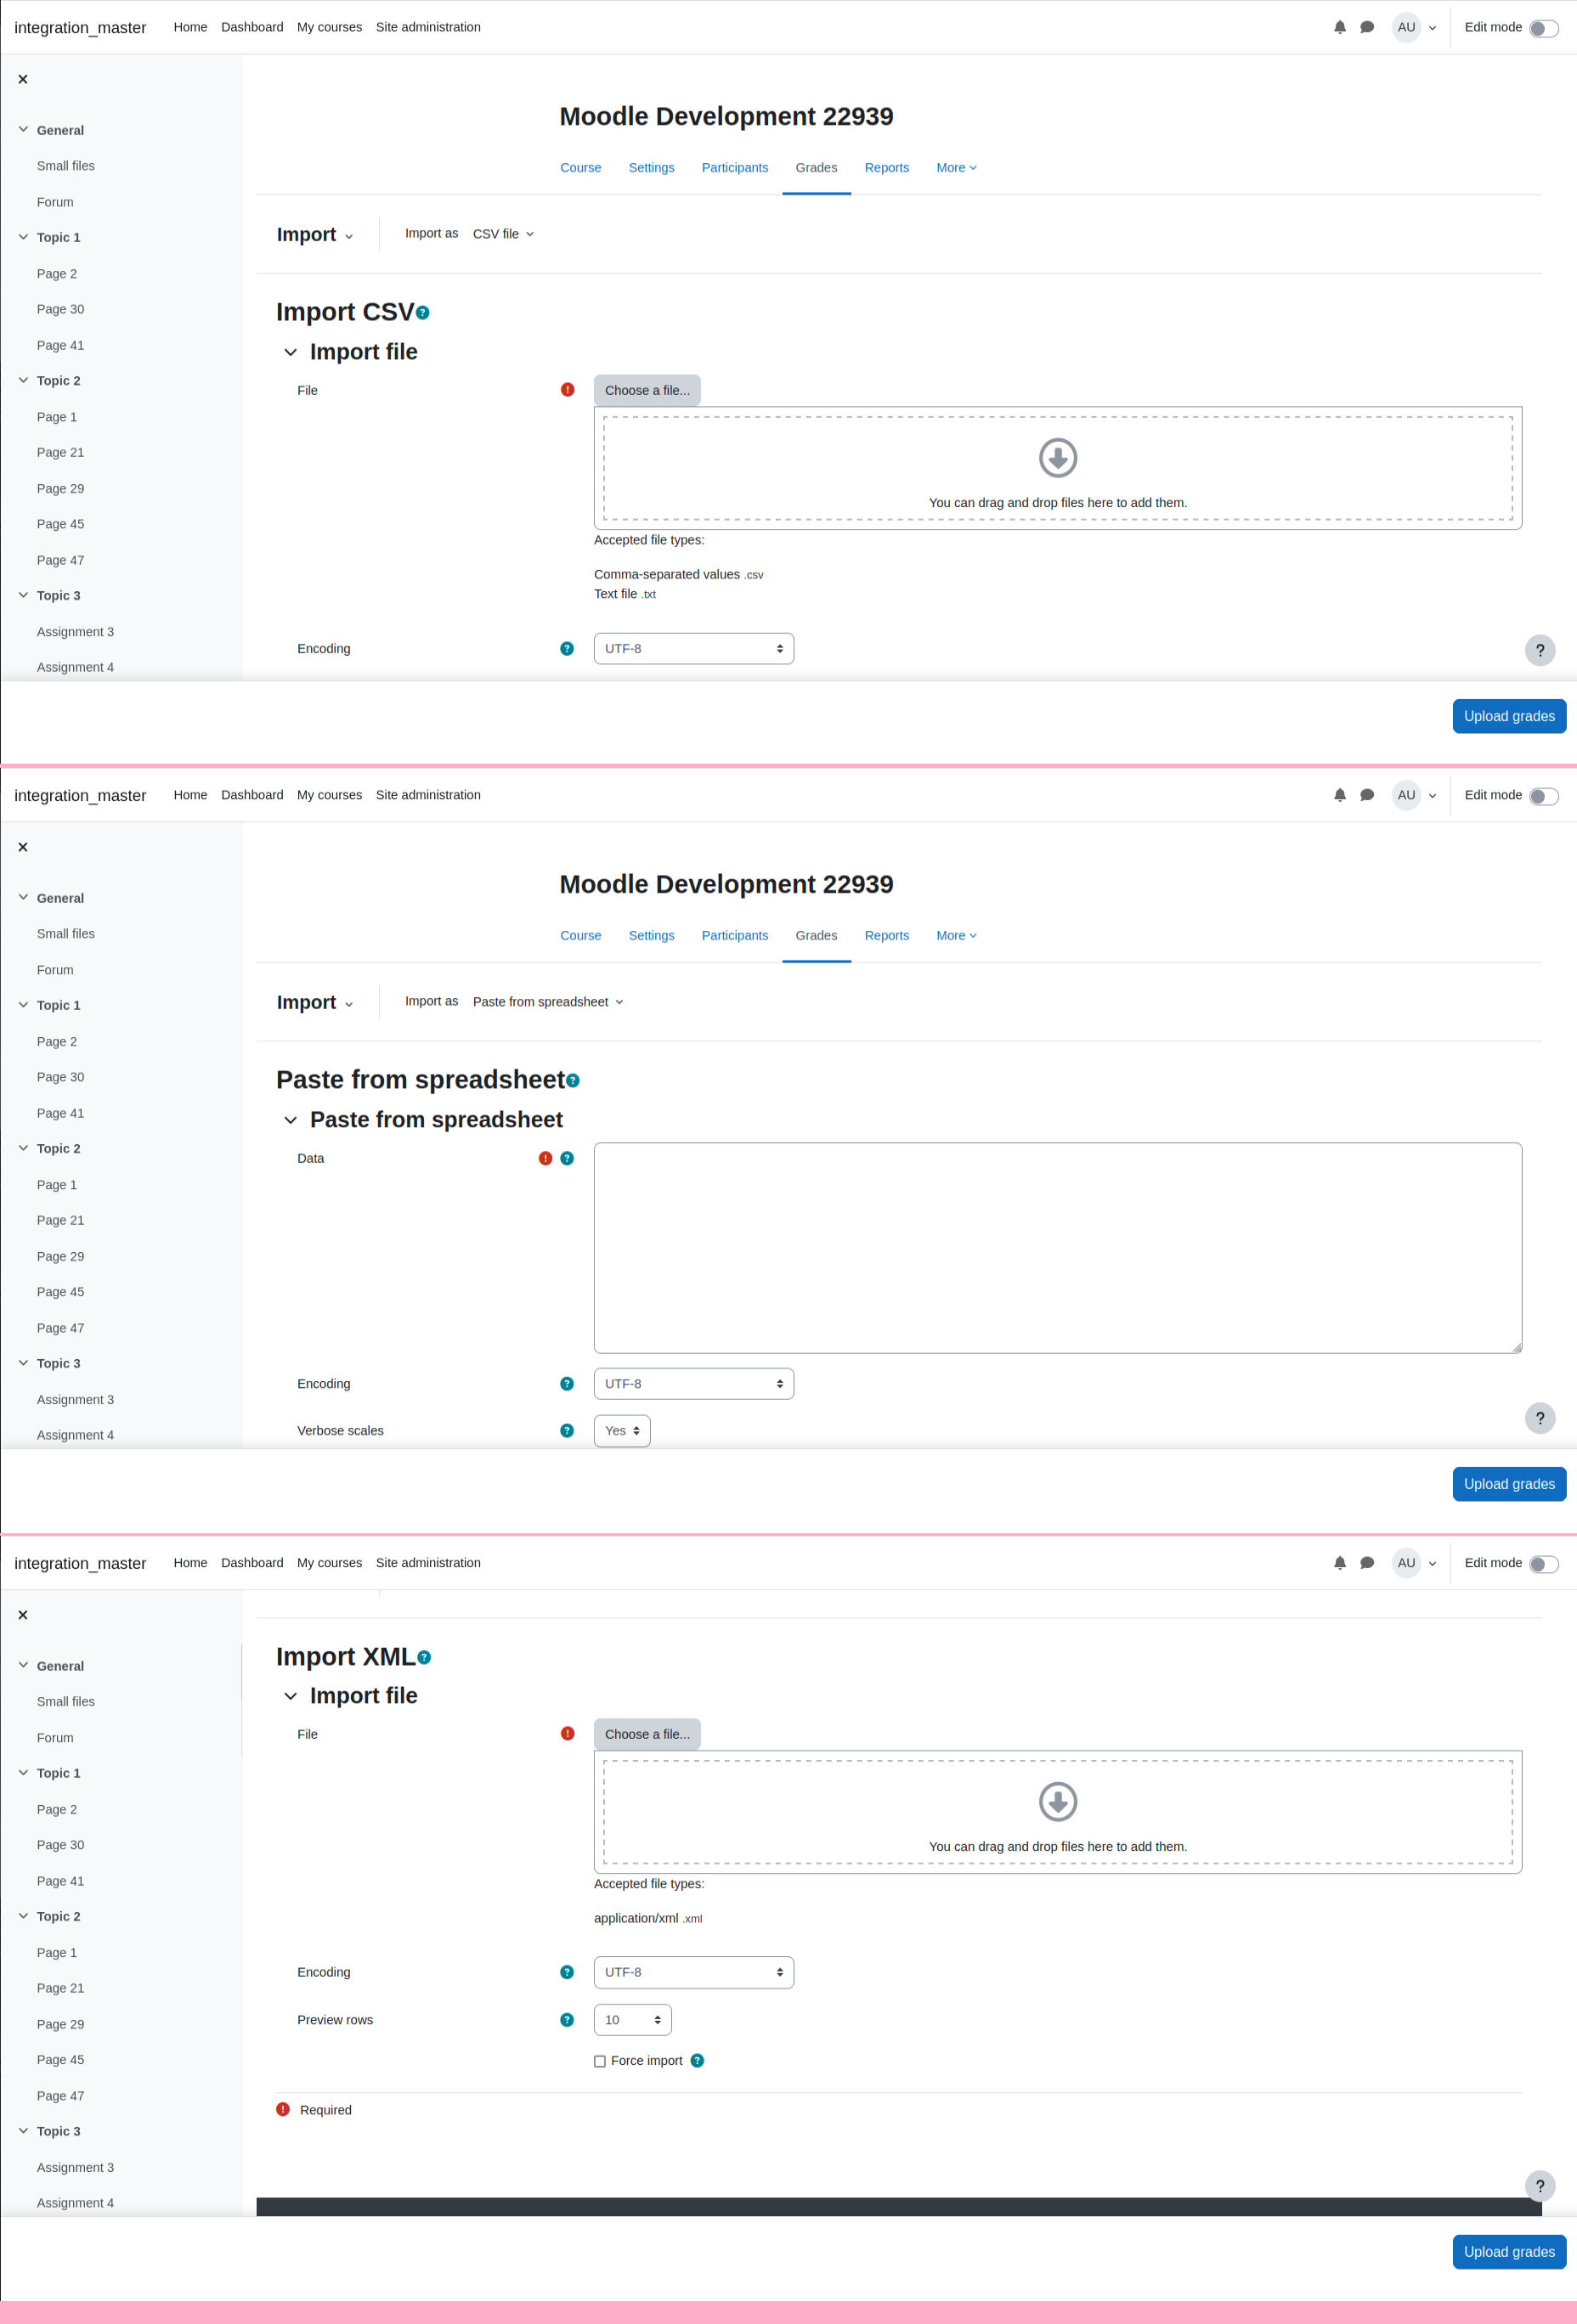The height and width of the screenshot is (2324, 1577).
Task: Open Page 30 in Paste from spreadsheet course index
Action: click(60, 1077)
